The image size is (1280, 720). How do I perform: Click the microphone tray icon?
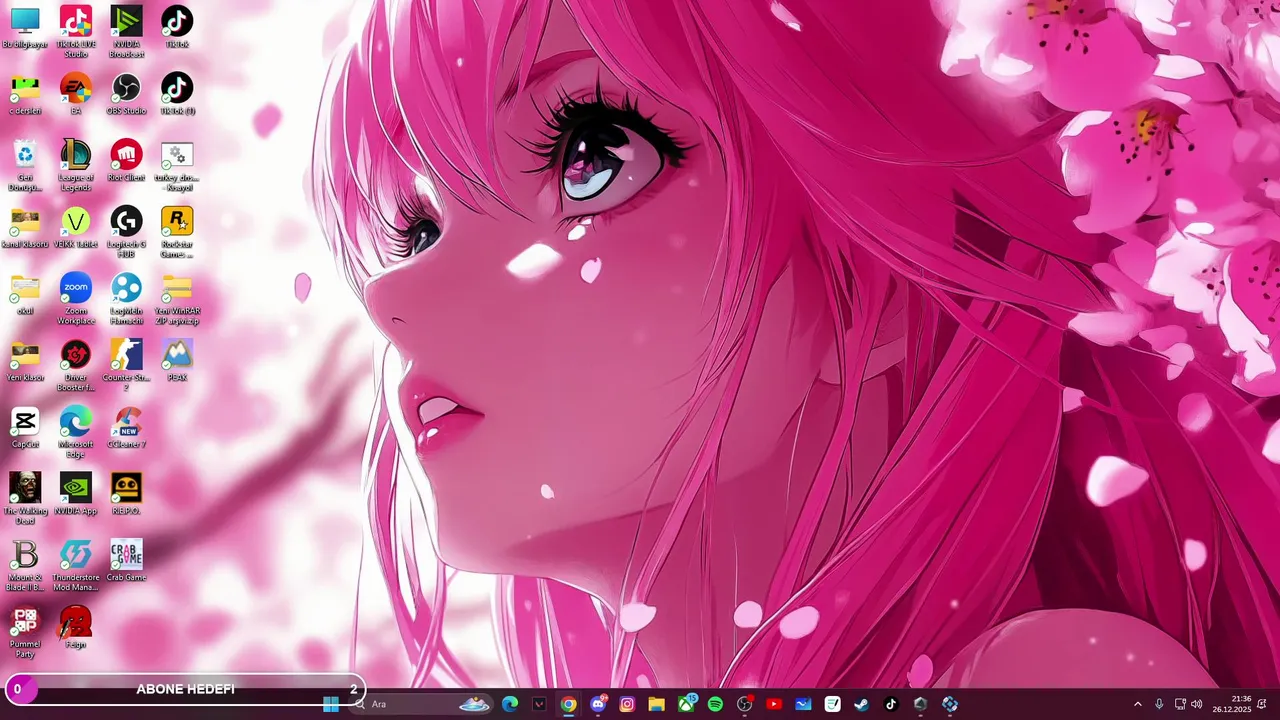[x=1159, y=704]
